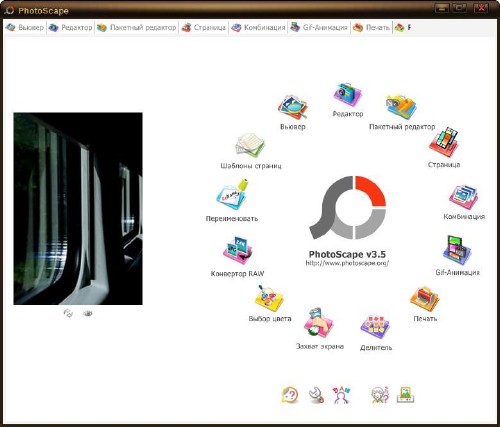Click the help question-mark speech bubble icon
The image size is (500, 427).
coord(290,395)
